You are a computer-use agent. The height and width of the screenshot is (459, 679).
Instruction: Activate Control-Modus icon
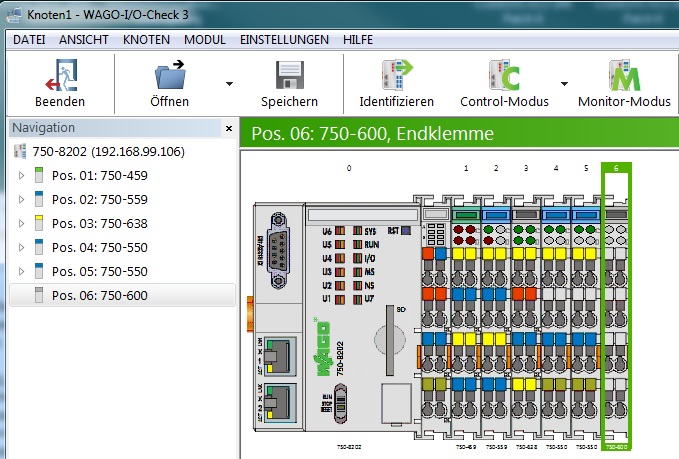(503, 76)
